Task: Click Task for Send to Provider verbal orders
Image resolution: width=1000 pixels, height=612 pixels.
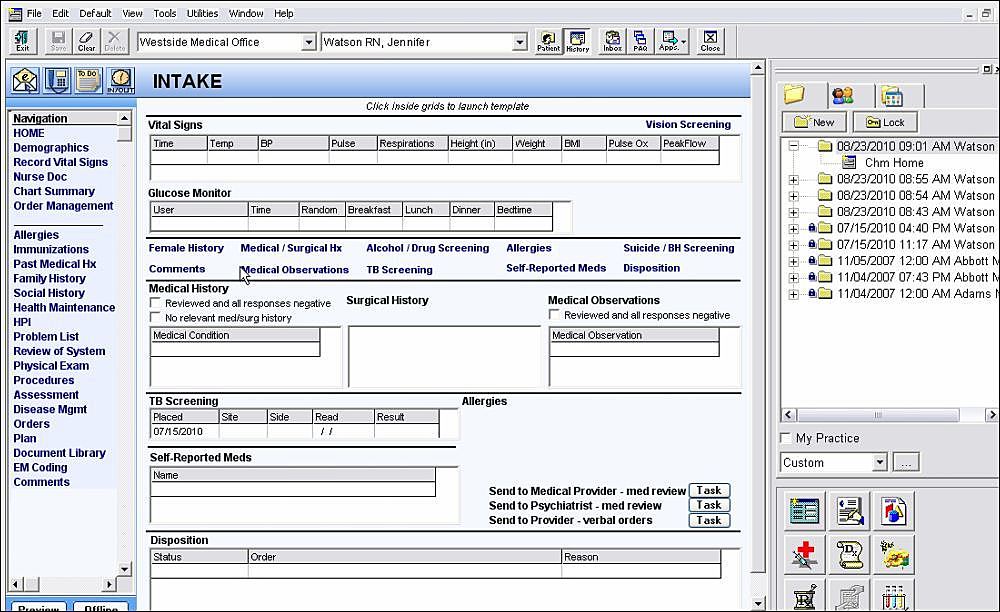Action: 709,520
